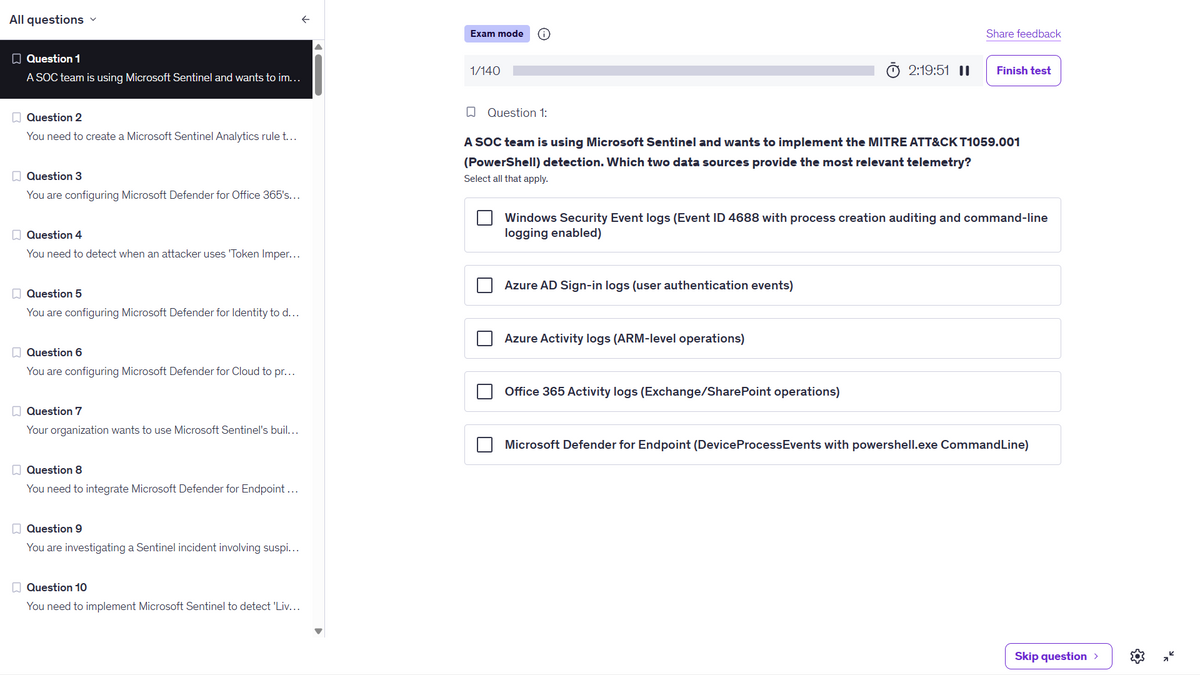Select Question 7 about Sentinel's built-in features

pos(156,421)
